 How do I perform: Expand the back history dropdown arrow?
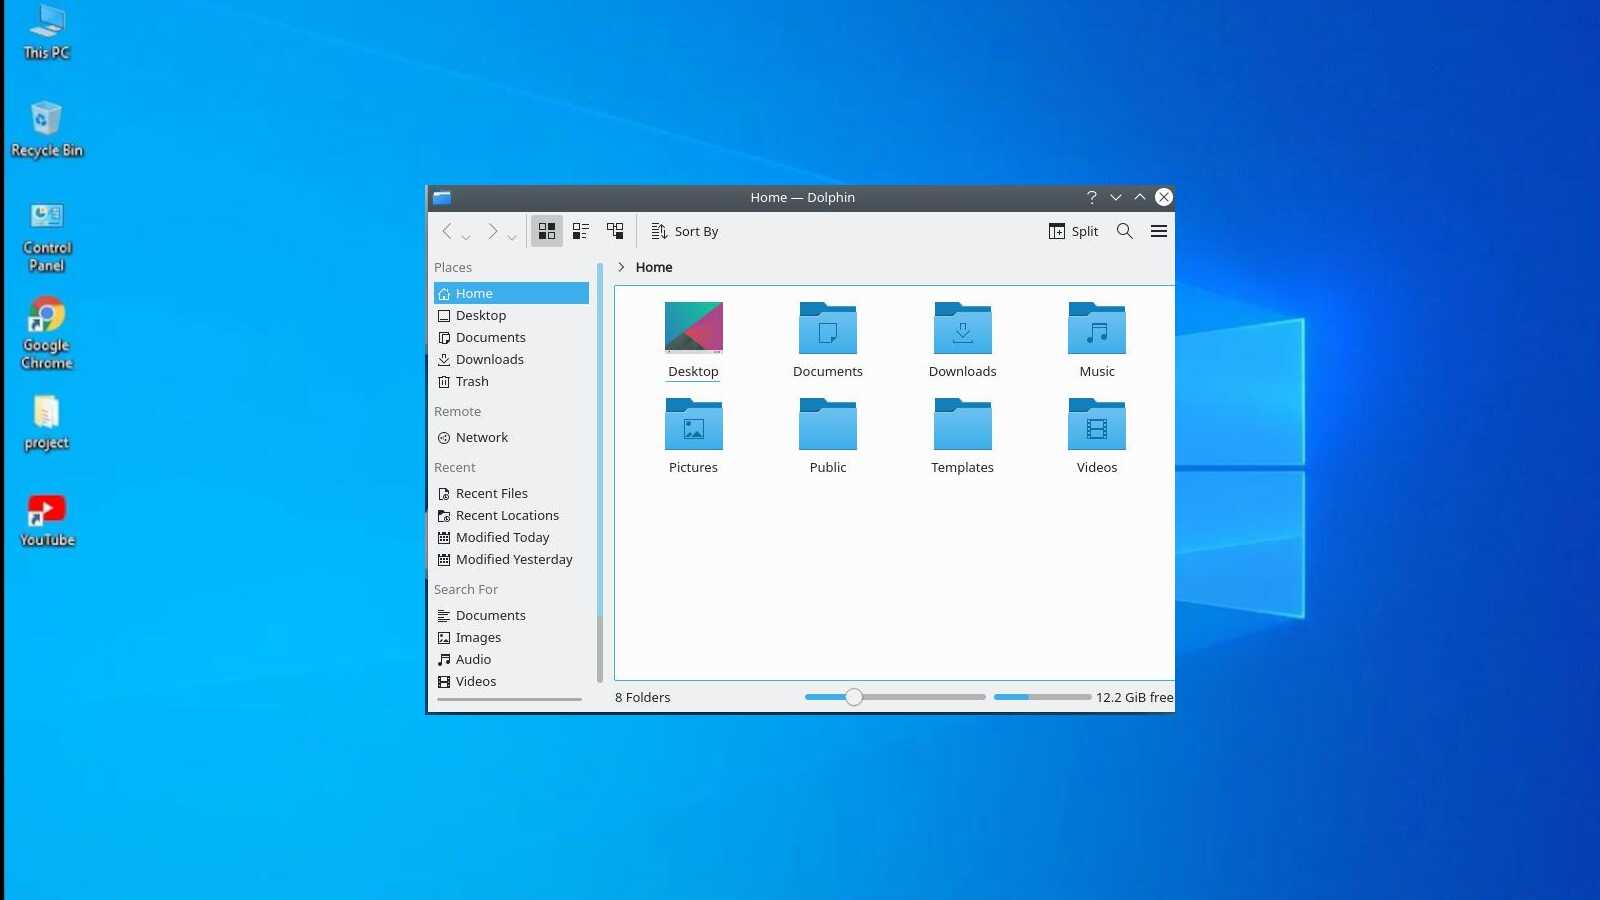[466, 237]
